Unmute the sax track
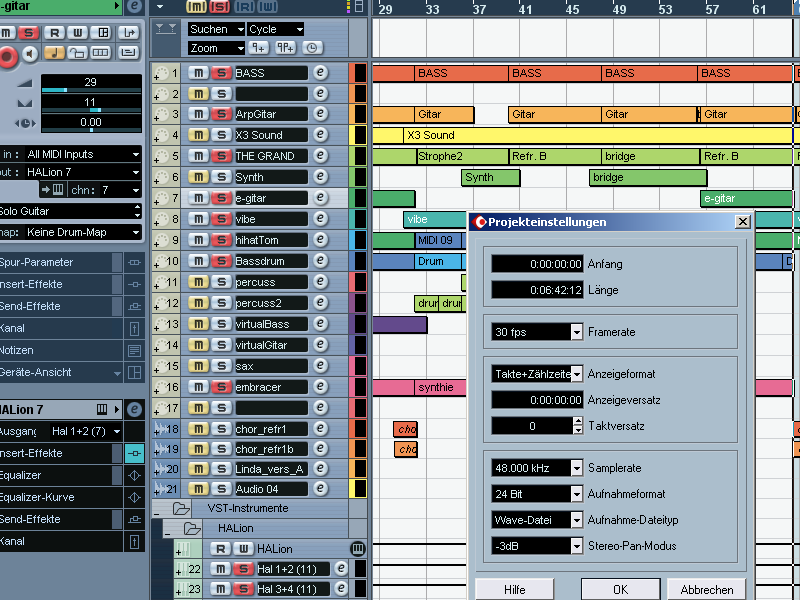Viewport: 800px width, 600px height. tap(199, 367)
